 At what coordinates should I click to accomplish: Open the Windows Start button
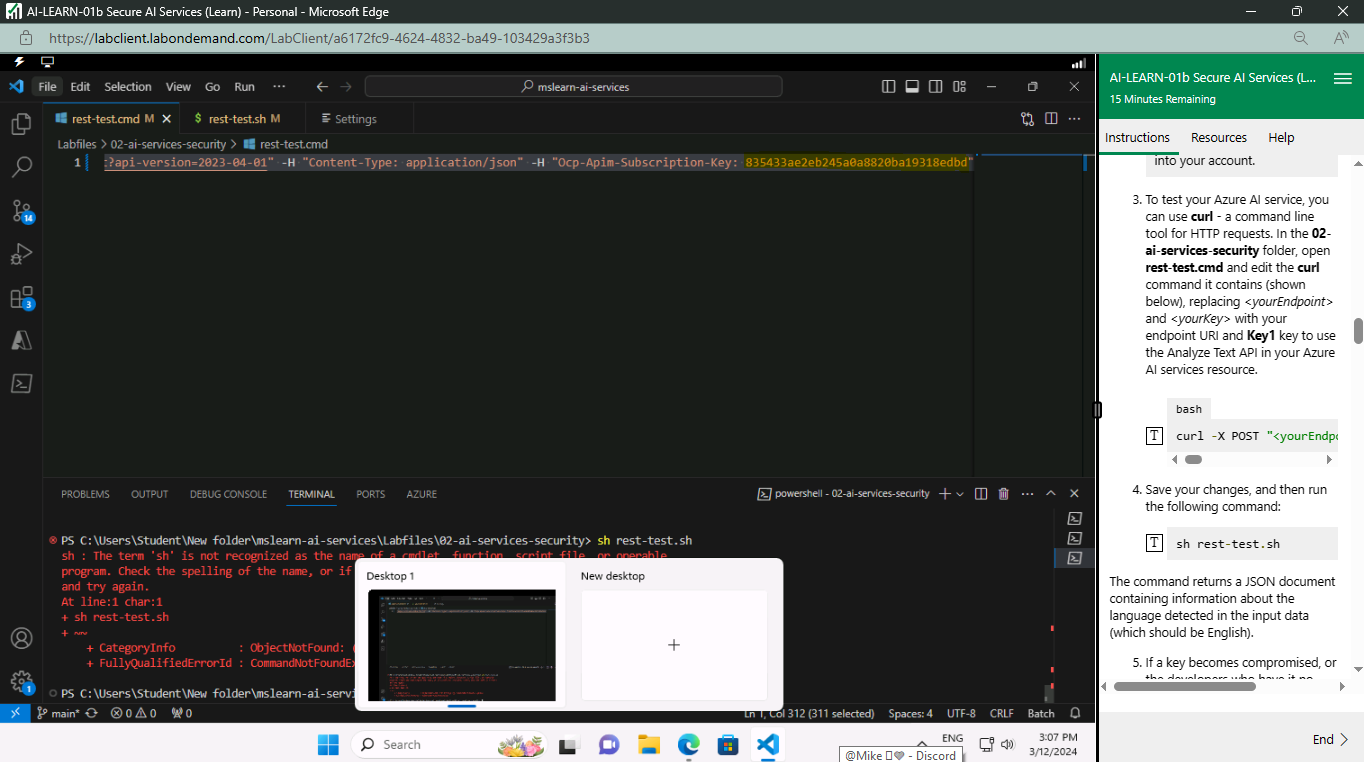click(x=328, y=744)
